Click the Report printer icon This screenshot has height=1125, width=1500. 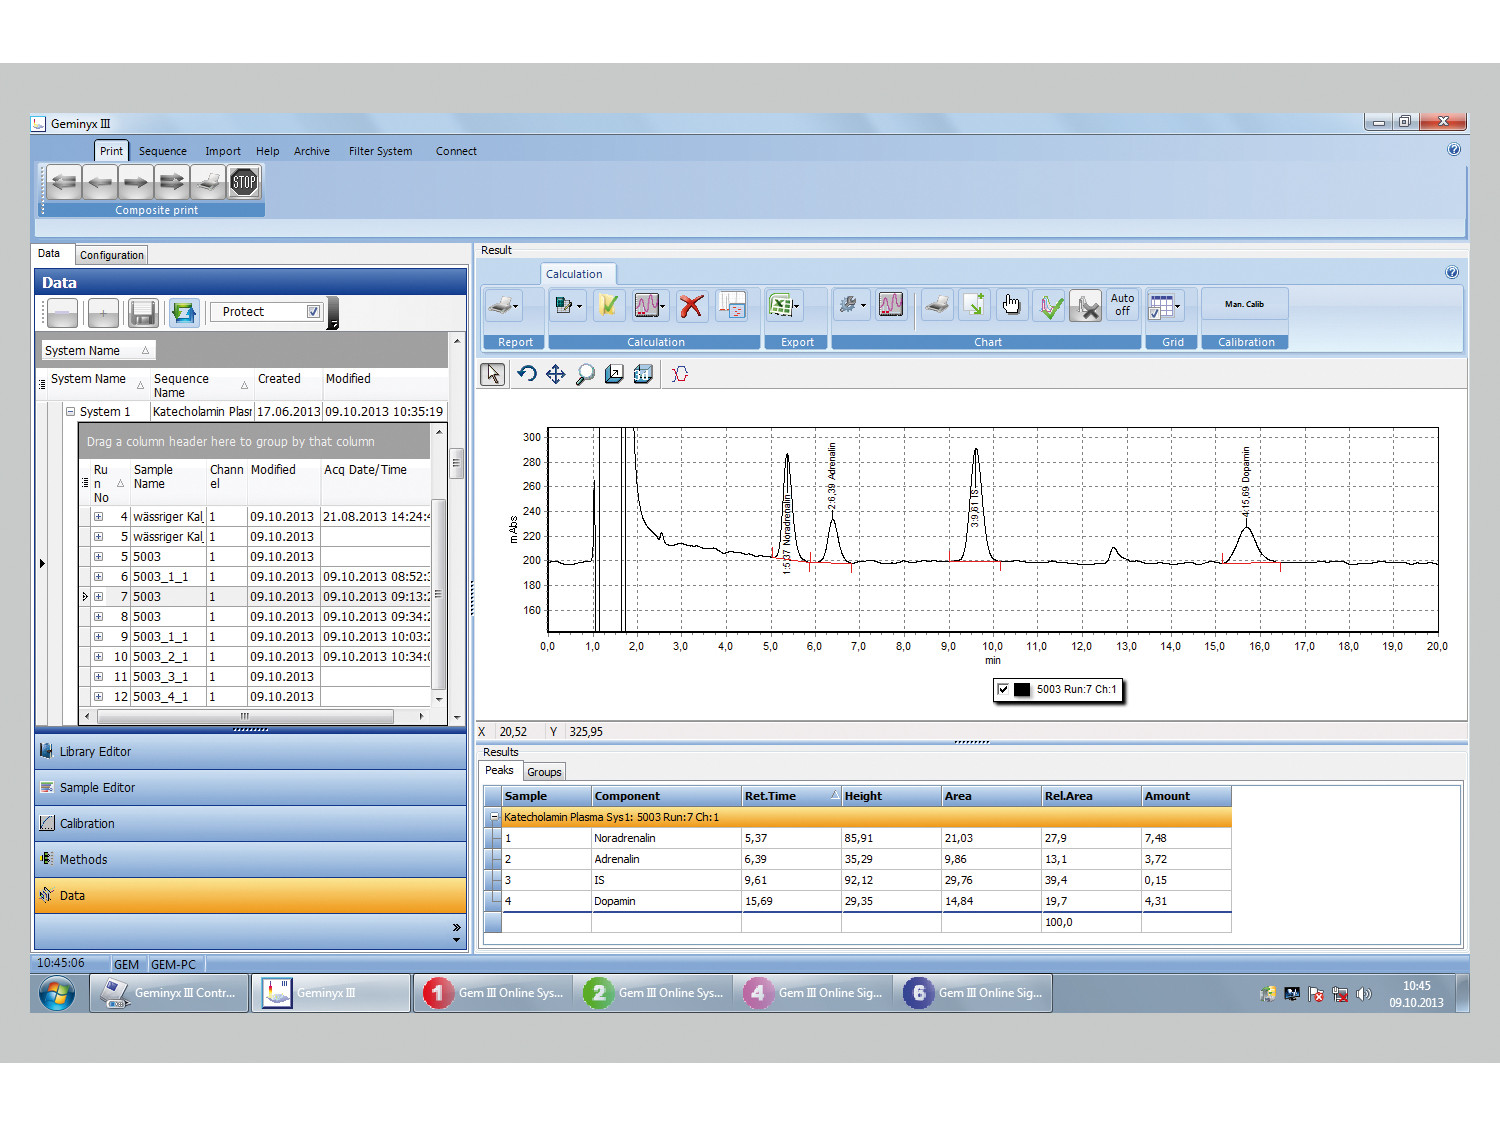(x=504, y=305)
